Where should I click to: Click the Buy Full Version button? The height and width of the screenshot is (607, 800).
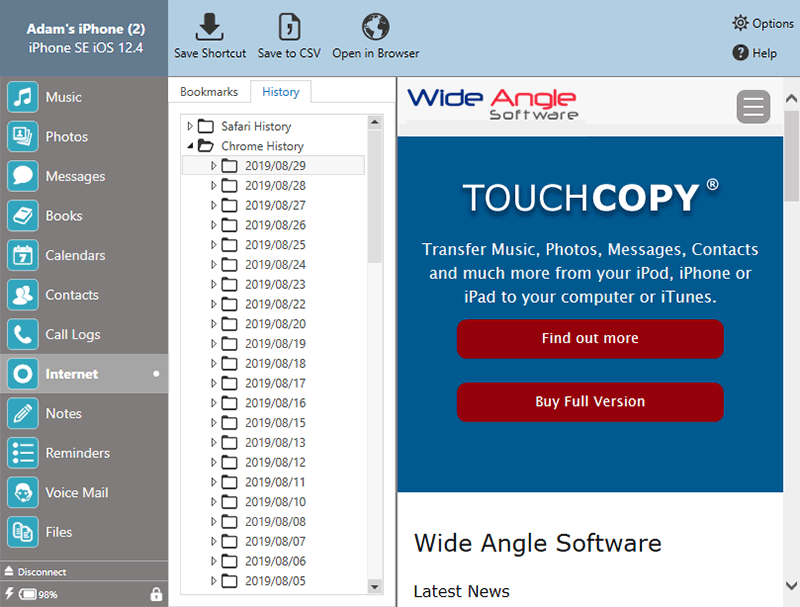(590, 401)
